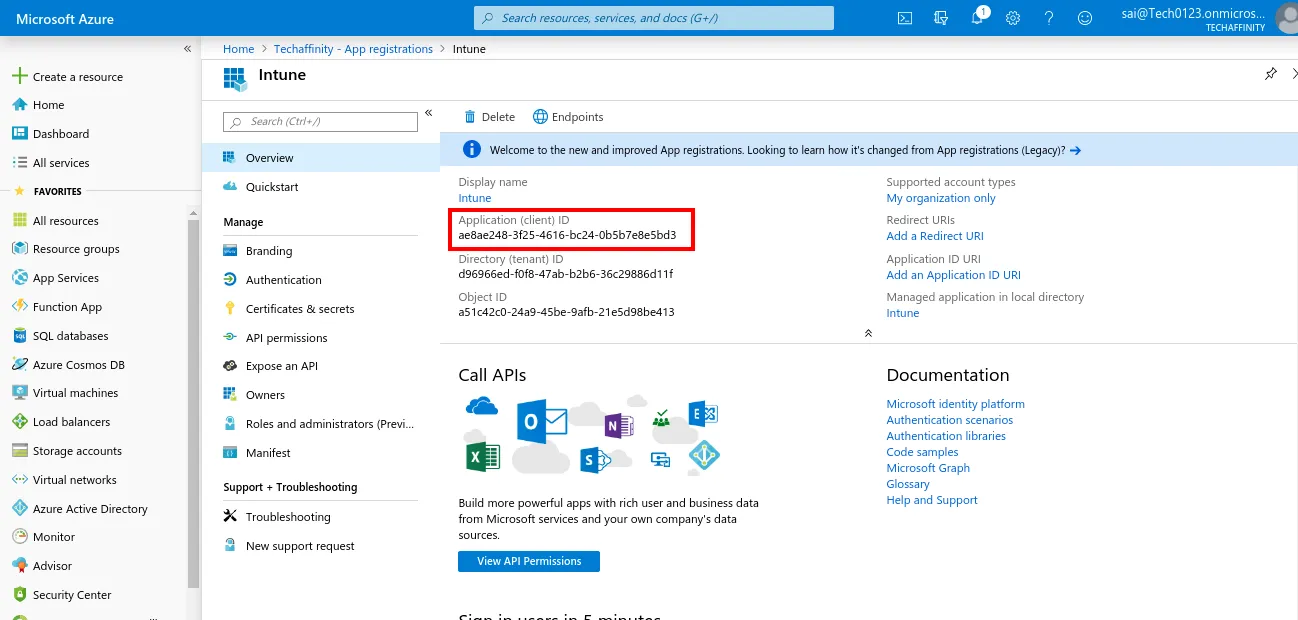Open Cloud Shell from the top bar

(x=904, y=18)
